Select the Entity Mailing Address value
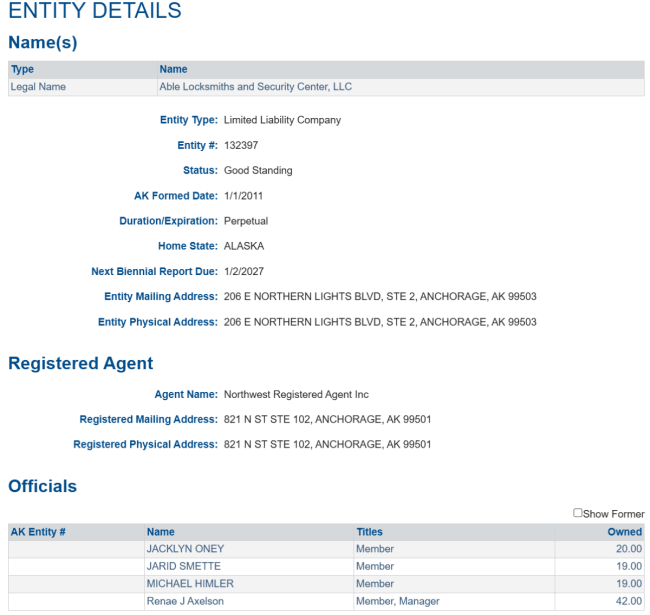This screenshot has width=650, height=615. pyautogui.click(x=380, y=296)
